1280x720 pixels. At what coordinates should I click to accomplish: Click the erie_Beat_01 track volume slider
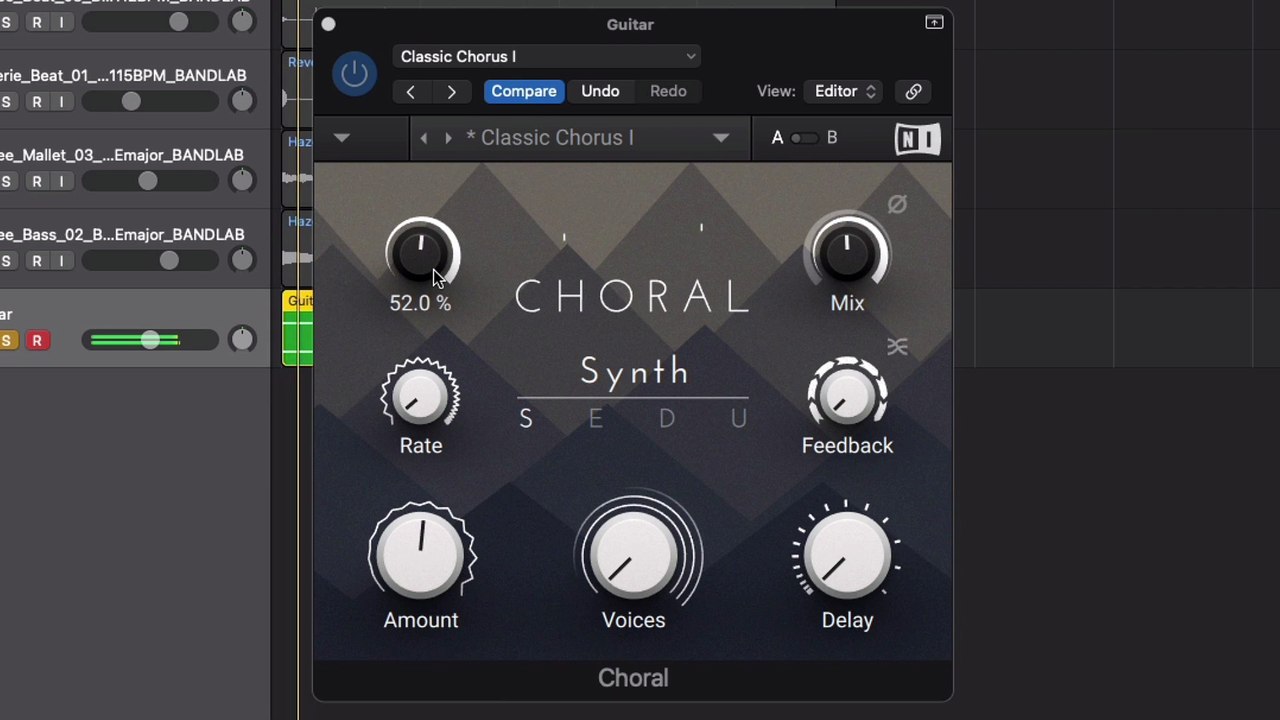[150, 102]
